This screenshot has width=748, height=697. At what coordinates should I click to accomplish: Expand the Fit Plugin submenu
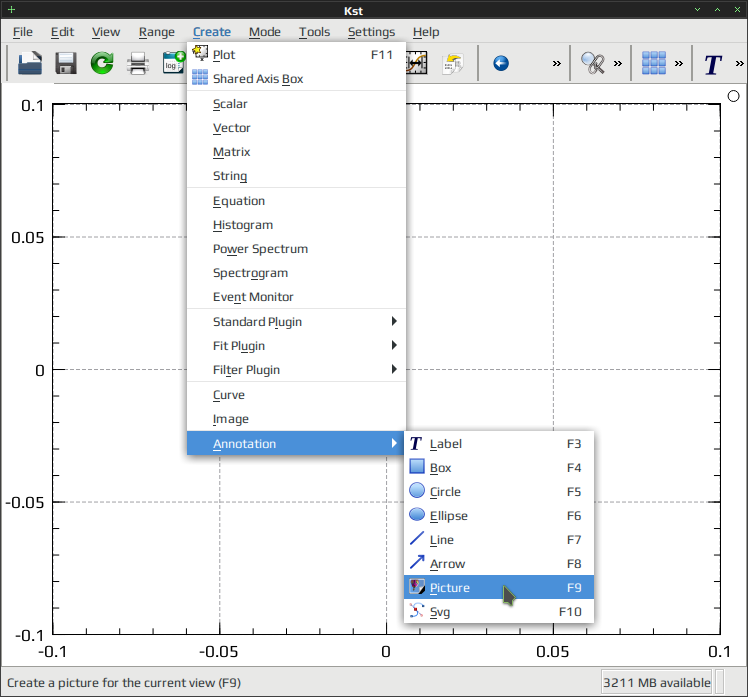click(296, 345)
